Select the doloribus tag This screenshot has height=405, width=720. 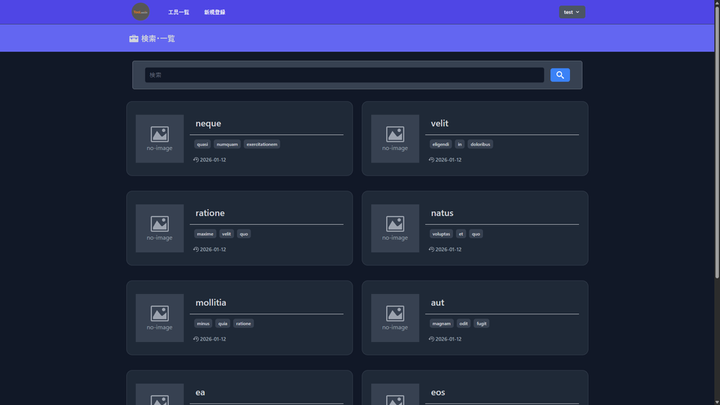(480, 144)
